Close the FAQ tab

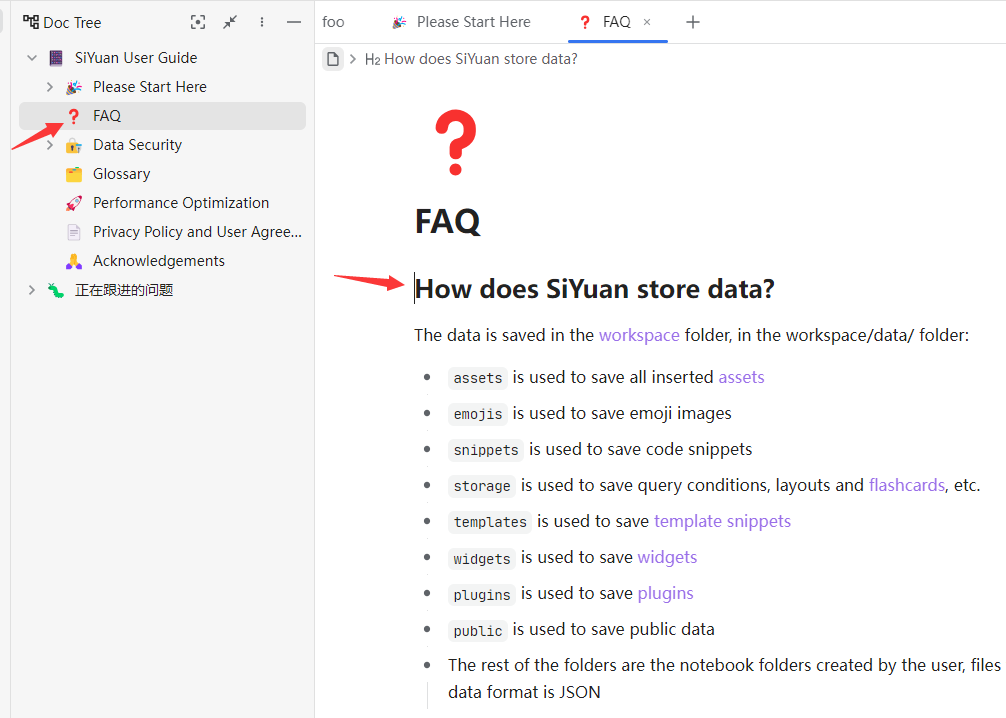point(647,22)
